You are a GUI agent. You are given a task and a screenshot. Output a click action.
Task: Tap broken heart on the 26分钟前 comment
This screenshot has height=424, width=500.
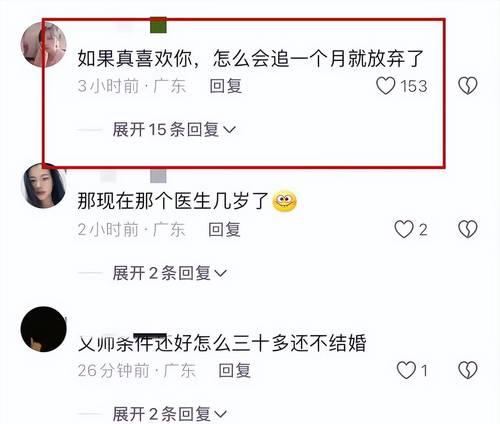point(468,370)
